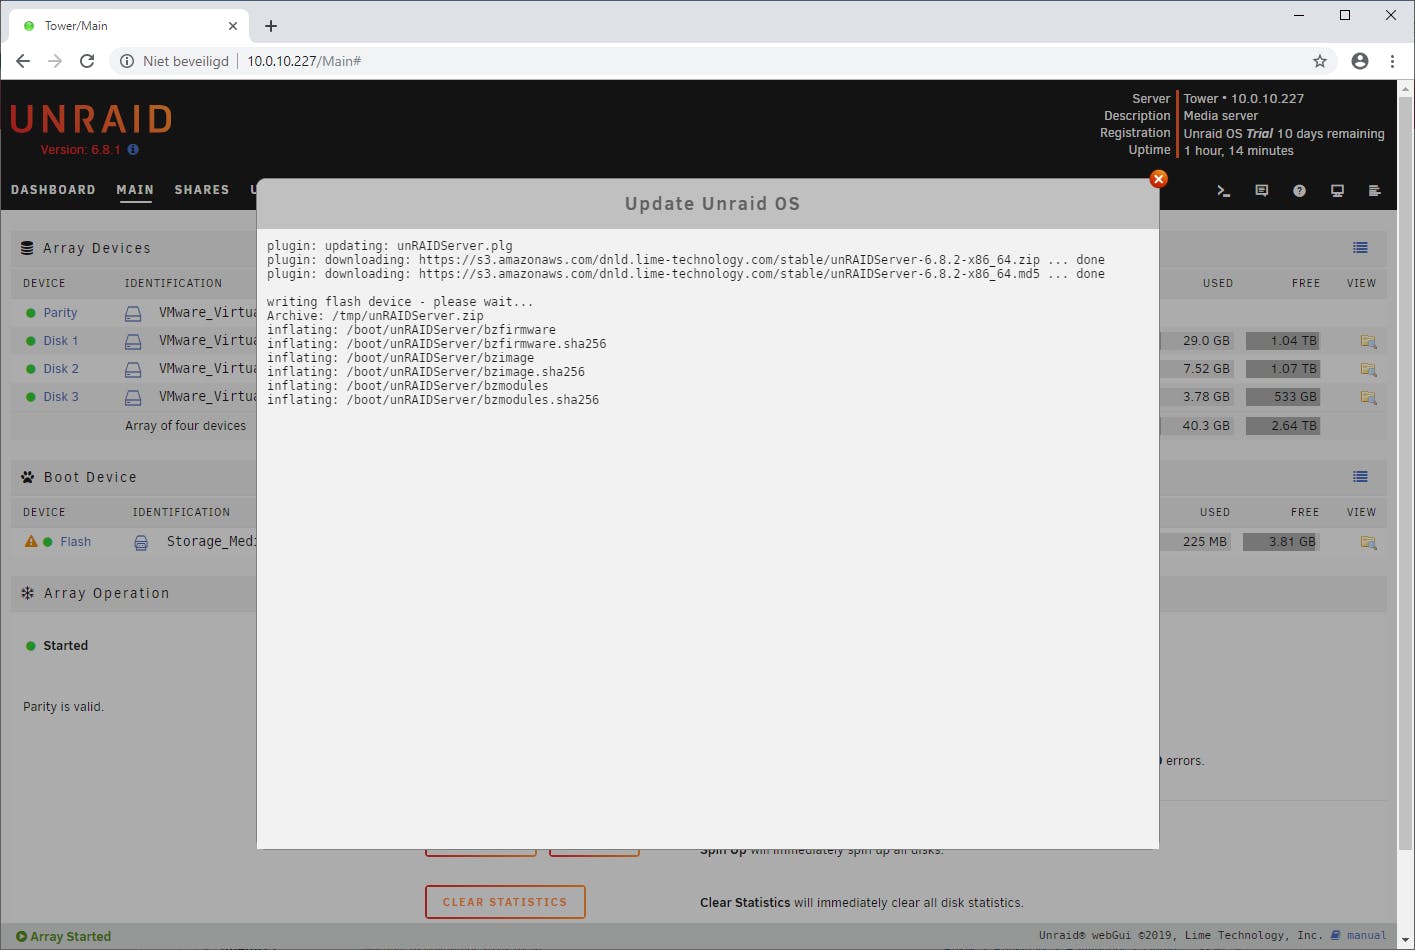Click the Array Operation snowflake icon
1415x950 pixels.
click(x=27, y=593)
